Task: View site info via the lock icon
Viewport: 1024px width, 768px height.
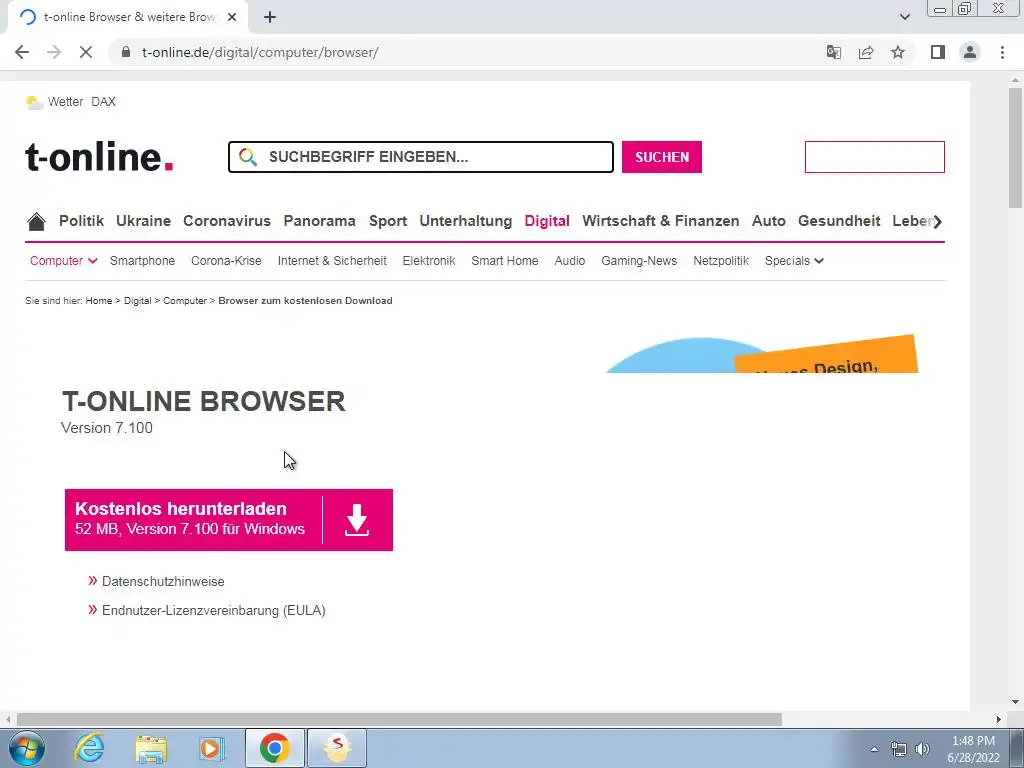Action: click(126, 52)
